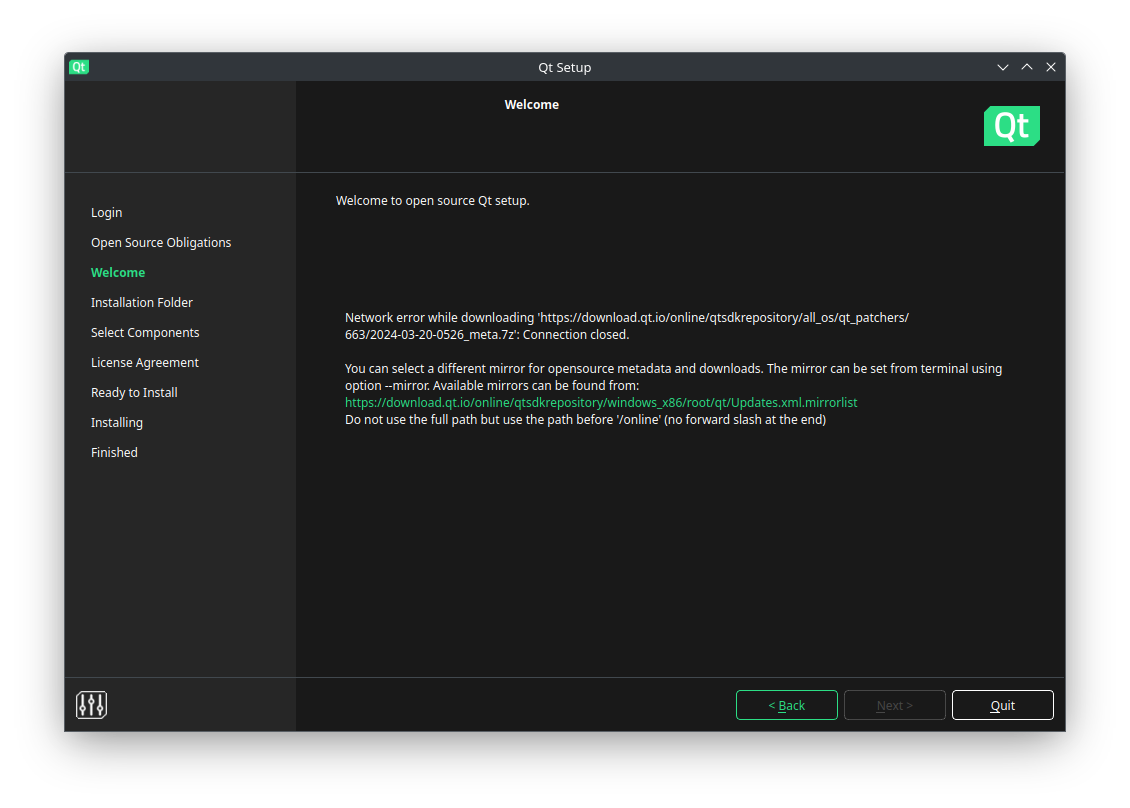Open the installer settings sliders icon
1130x808 pixels.
tap(92, 705)
